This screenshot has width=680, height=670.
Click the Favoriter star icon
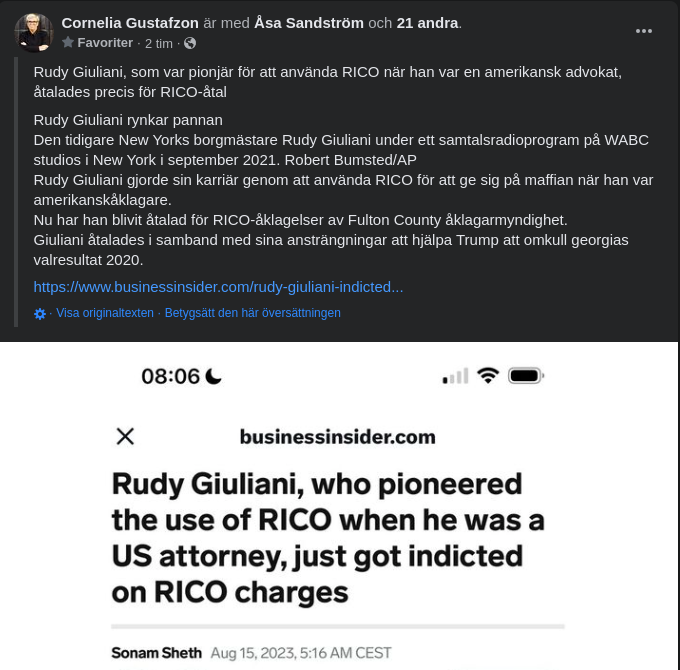(x=68, y=43)
